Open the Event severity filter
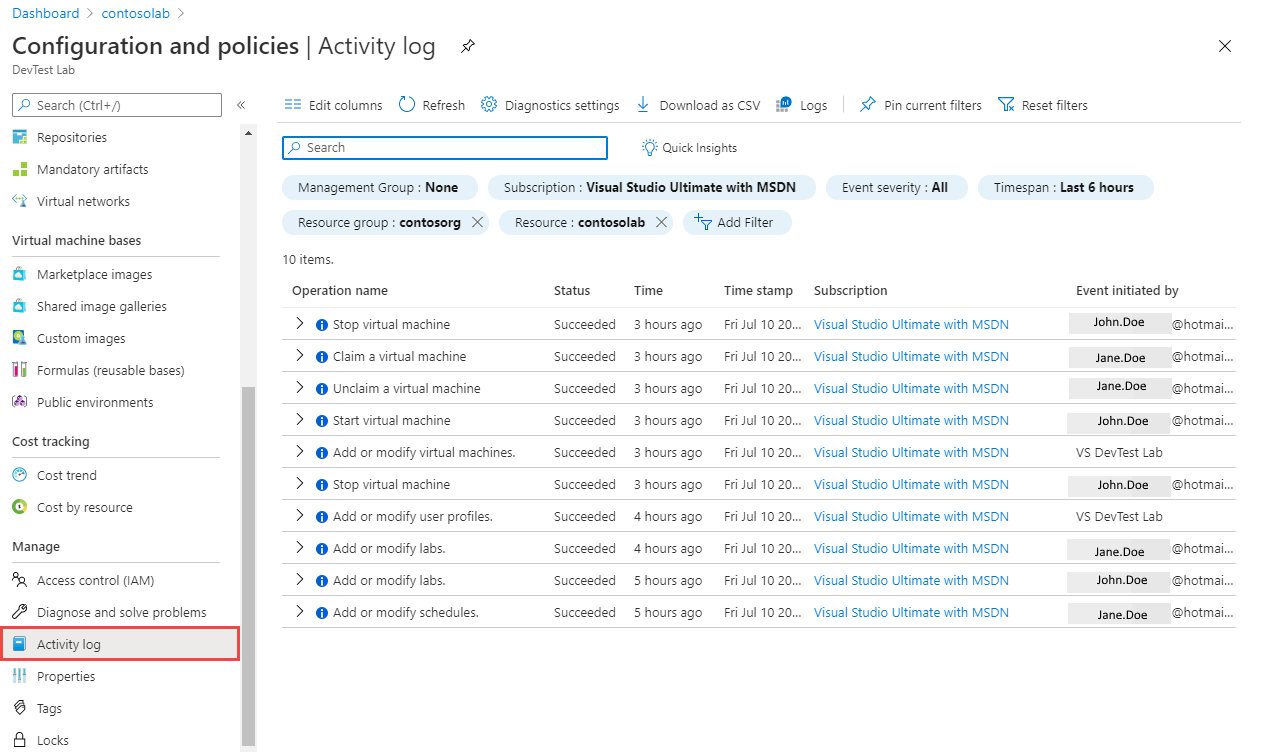 [896, 187]
